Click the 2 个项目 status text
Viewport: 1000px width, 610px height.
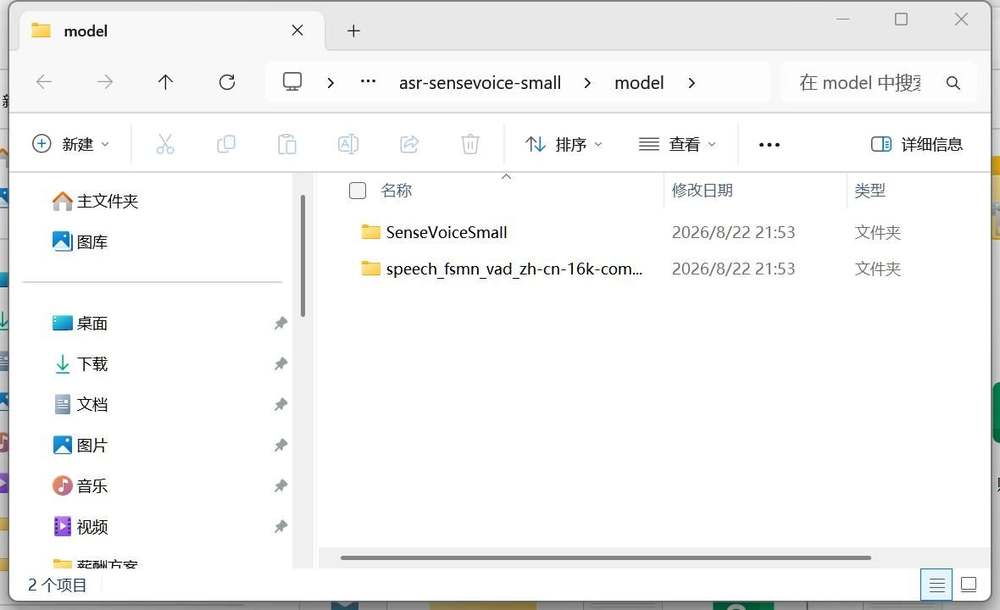(57, 585)
